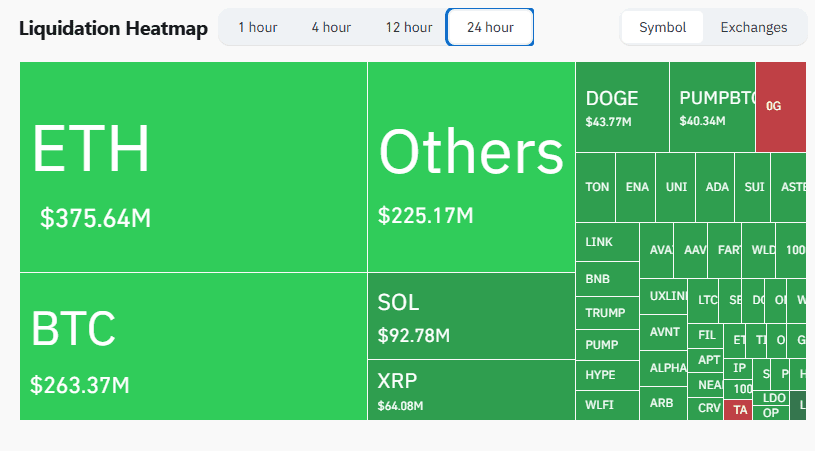This screenshot has width=815, height=451.
Task: Select the red 0G tile
Action: coord(781,107)
